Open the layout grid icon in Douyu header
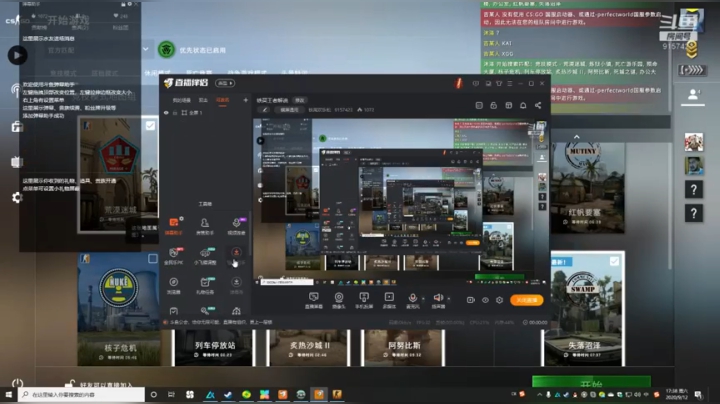This screenshot has width=720, height=404. (508, 106)
